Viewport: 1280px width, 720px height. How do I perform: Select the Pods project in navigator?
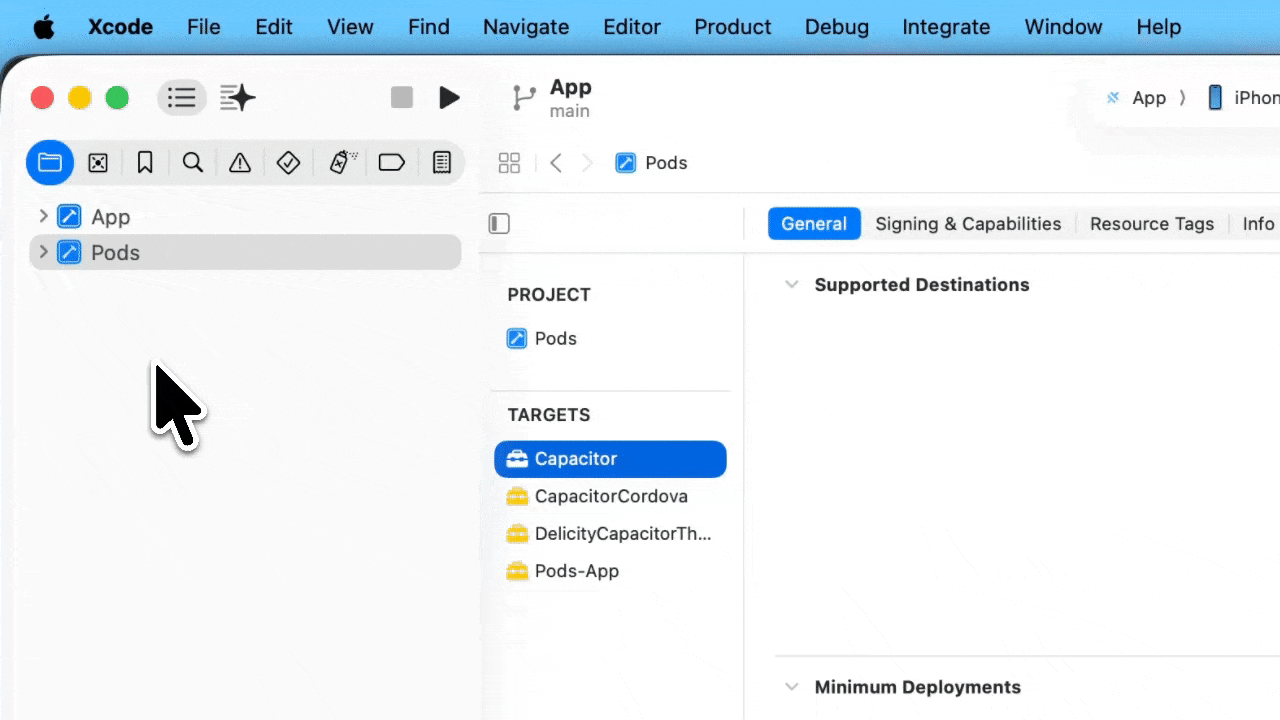pos(245,252)
